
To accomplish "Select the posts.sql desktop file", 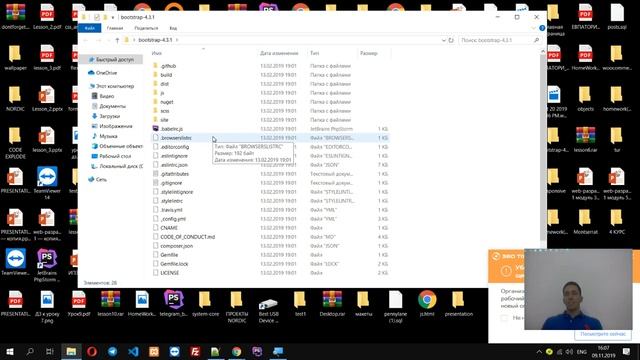I will (617, 17).
